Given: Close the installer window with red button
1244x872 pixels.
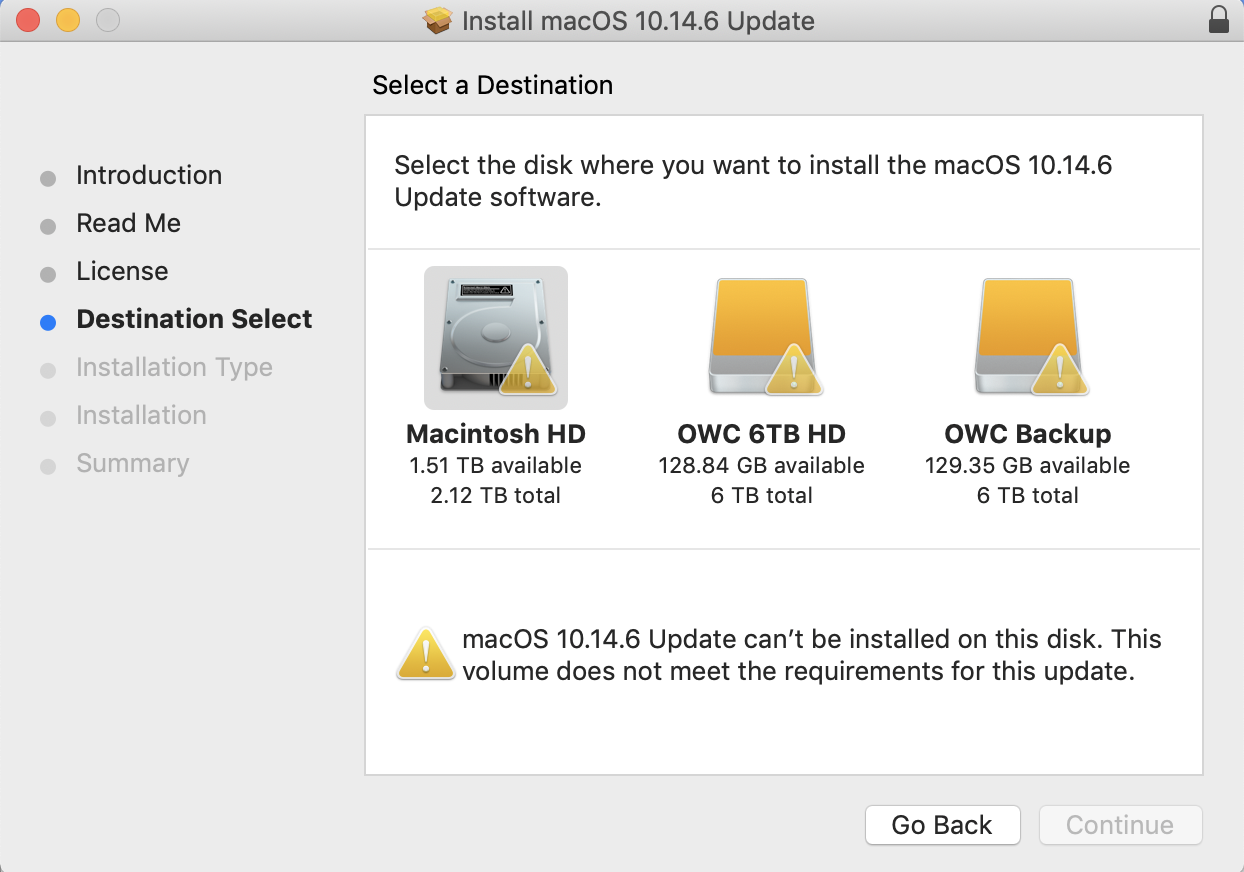Looking at the screenshot, I should pos(28,20).
